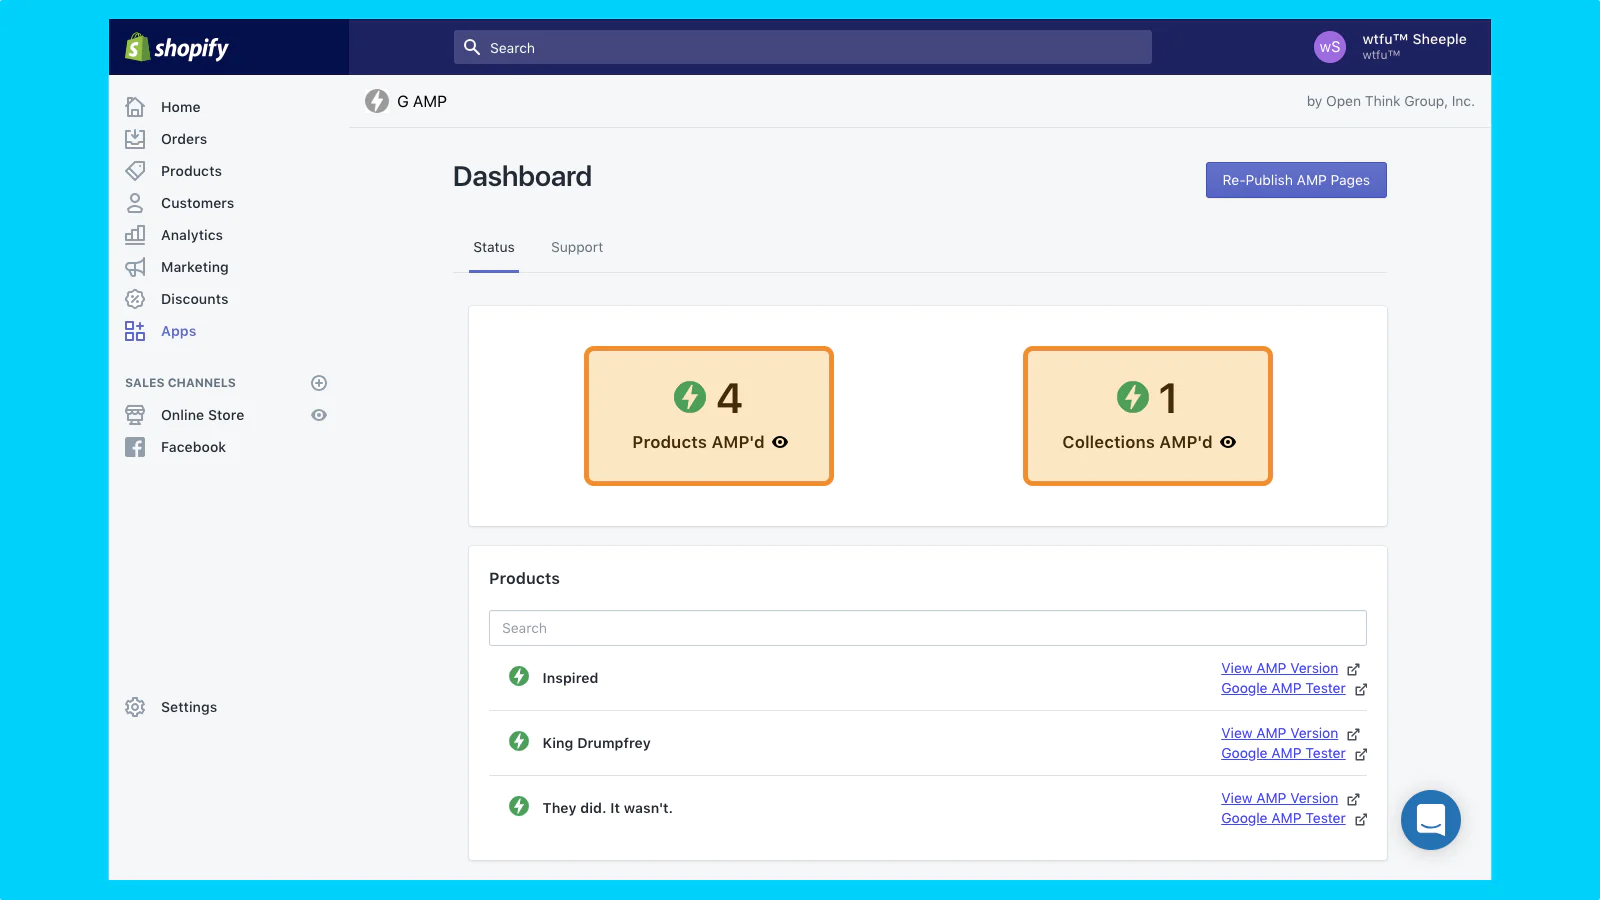
Task: View the Online Store with eye icon
Action: pyautogui.click(x=319, y=415)
